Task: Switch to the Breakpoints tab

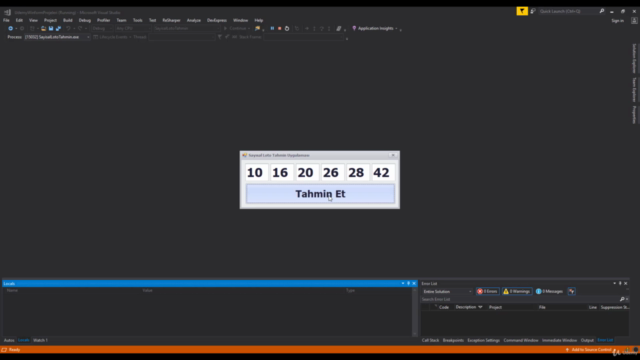Action: pos(453,340)
